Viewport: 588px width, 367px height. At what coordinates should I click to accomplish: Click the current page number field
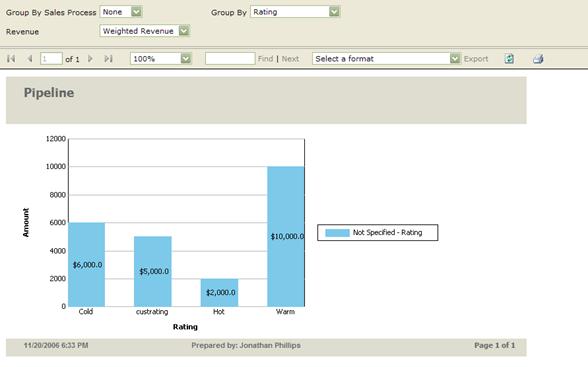click(51, 58)
